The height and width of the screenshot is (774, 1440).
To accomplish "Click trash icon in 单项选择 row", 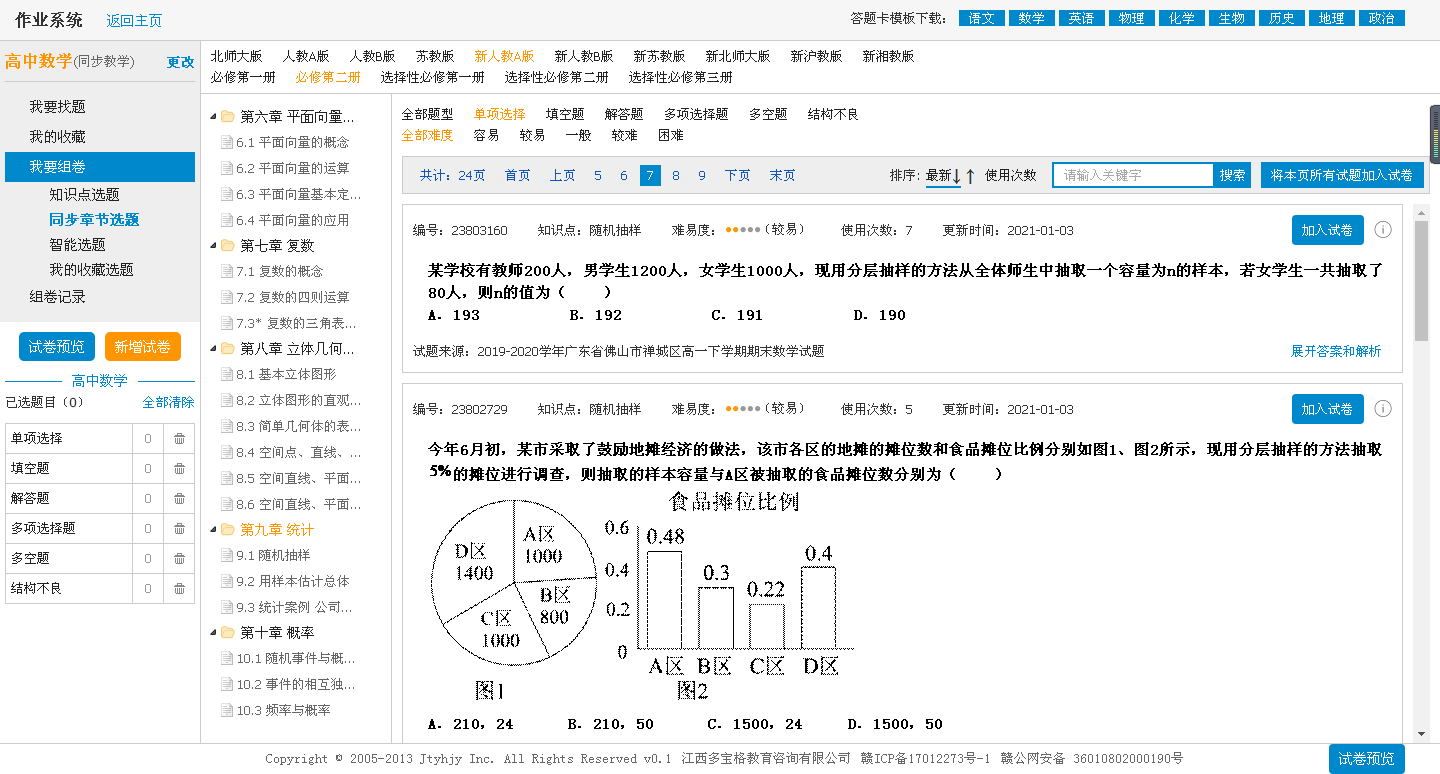I will [179, 438].
